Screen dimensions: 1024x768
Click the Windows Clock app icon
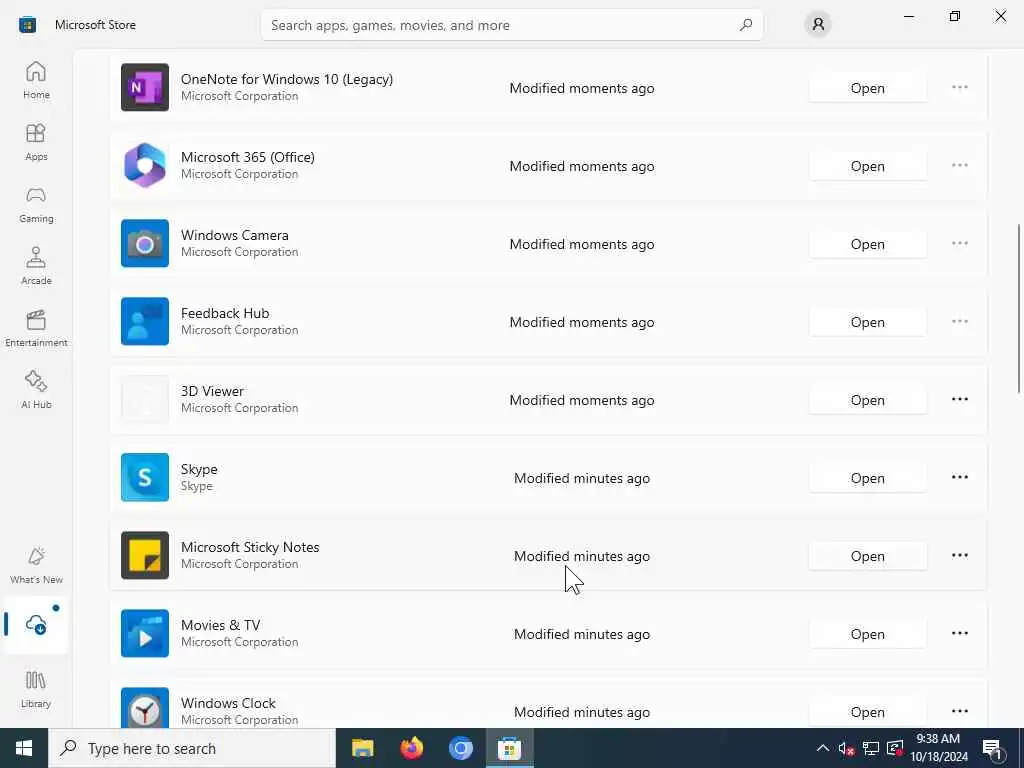(x=145, y=708)
